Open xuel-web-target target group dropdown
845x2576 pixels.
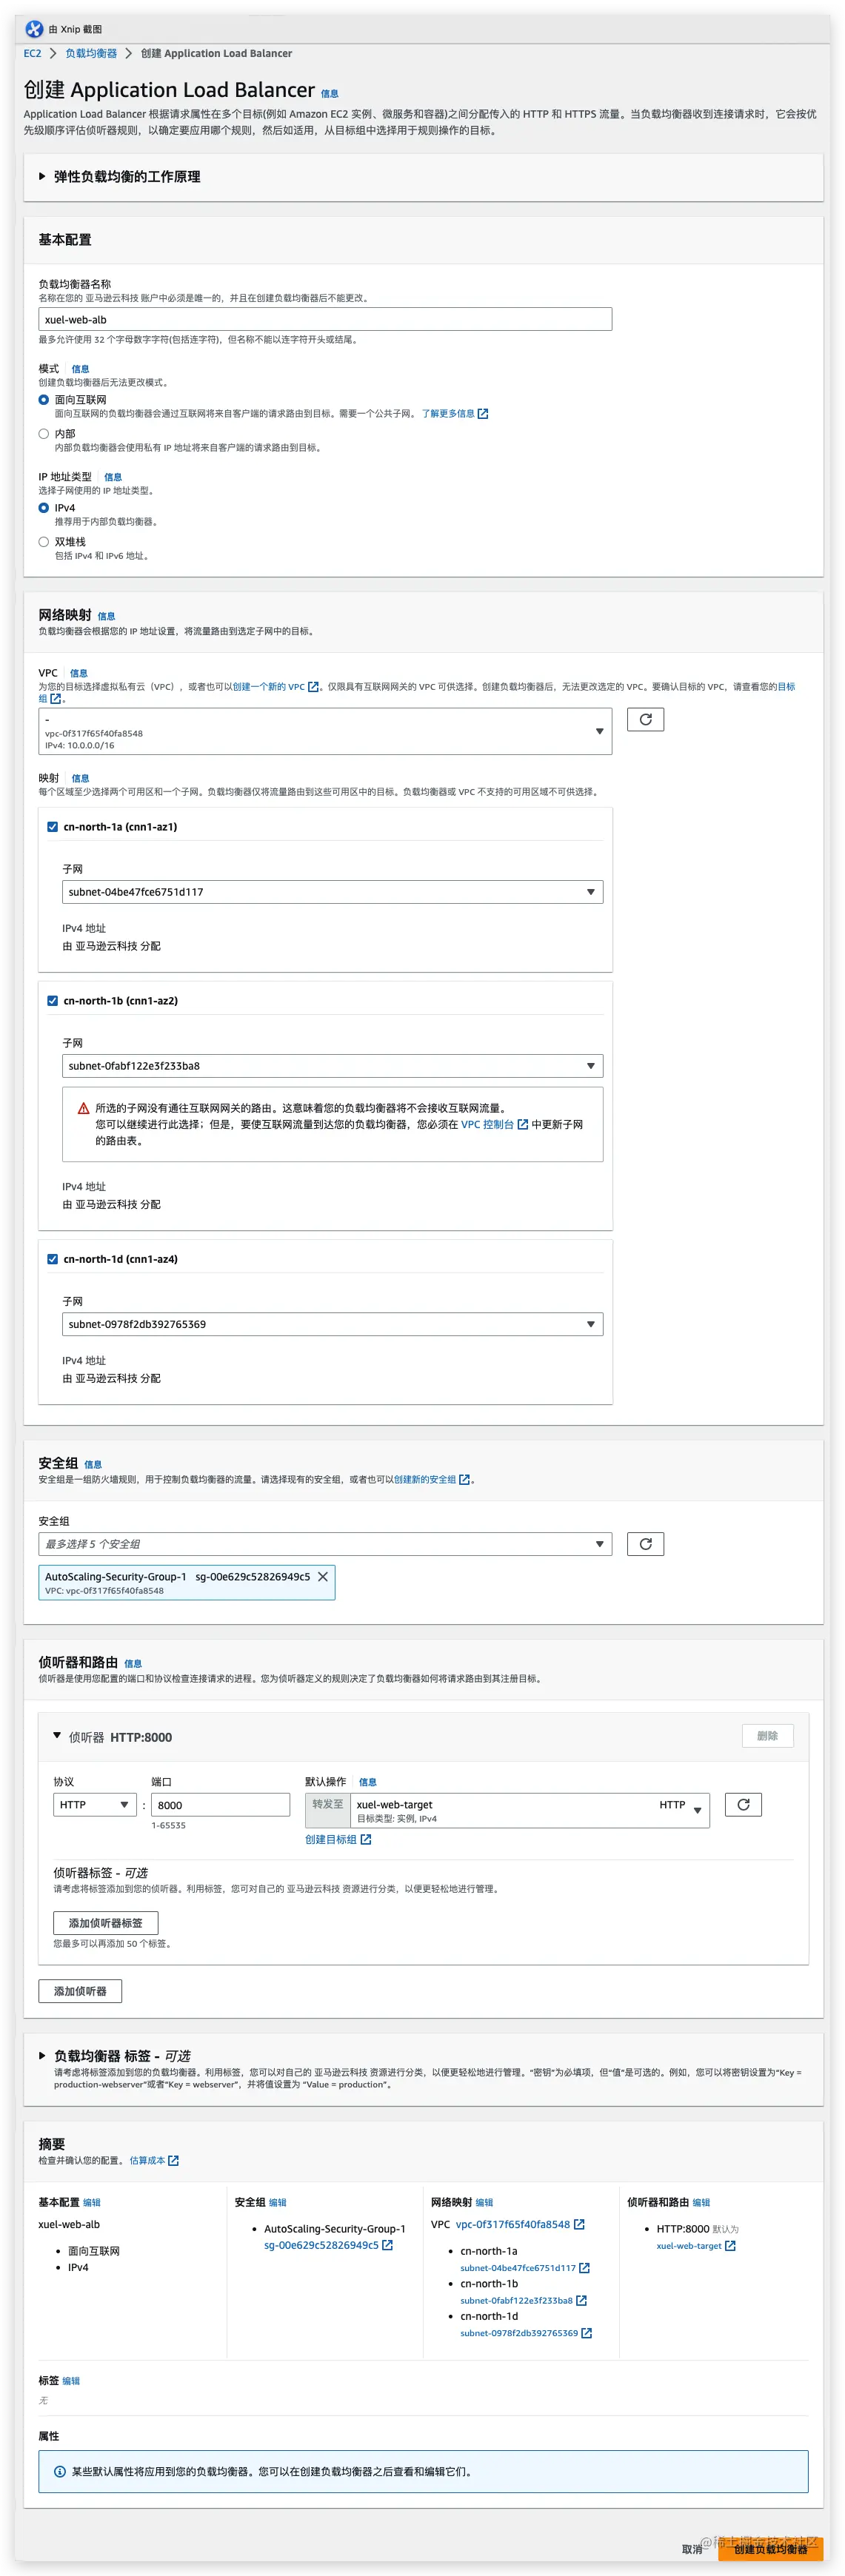click(x=530, y=1810)
